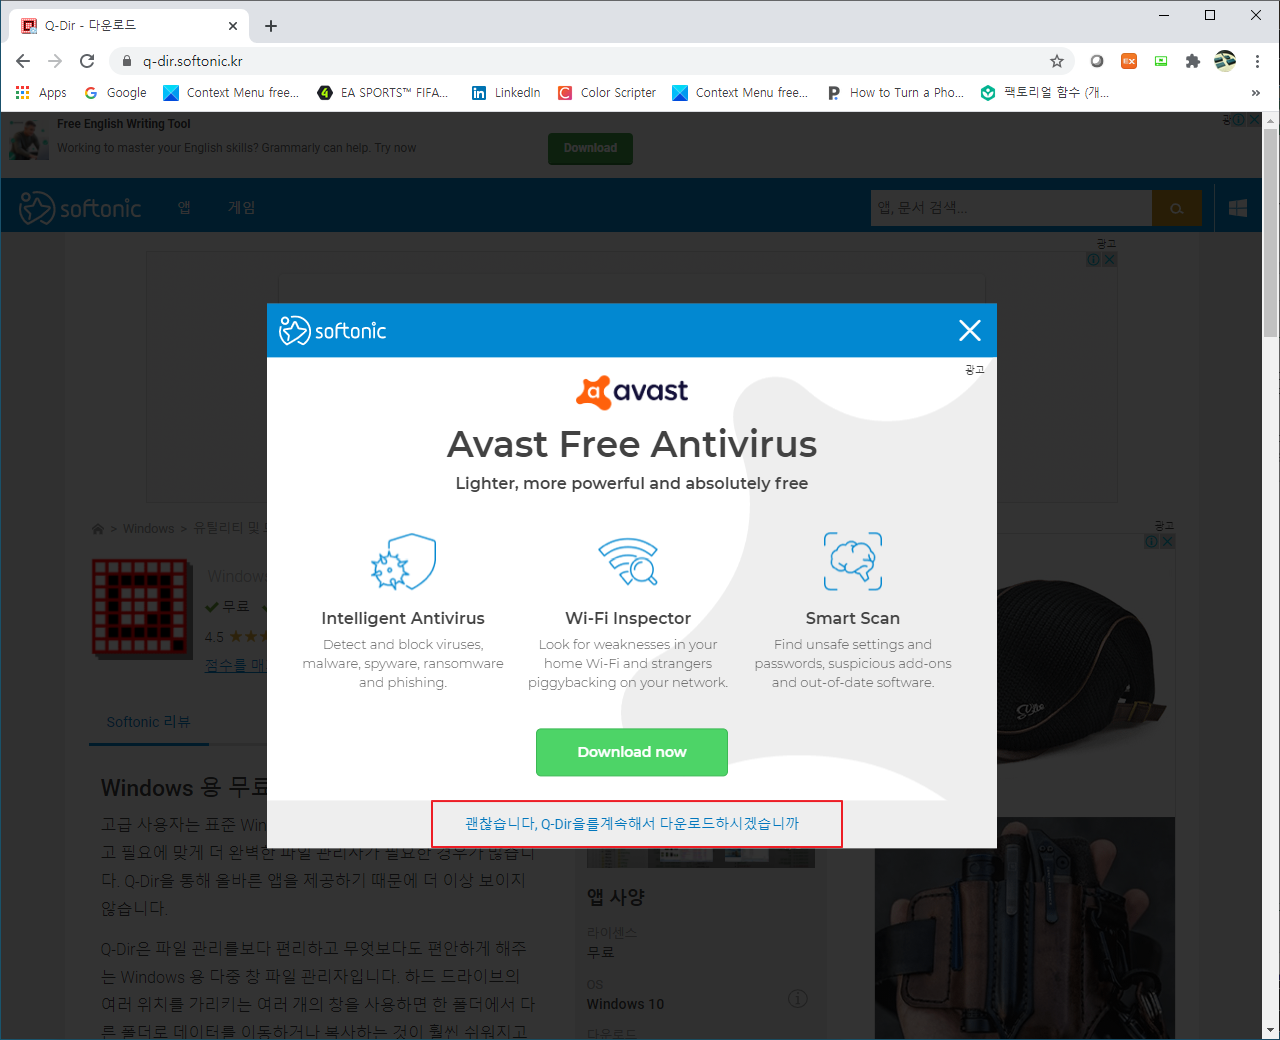Close the Softonic Avast ad popup
This screenshot has height=1040, width=1280.
[969, 331]
